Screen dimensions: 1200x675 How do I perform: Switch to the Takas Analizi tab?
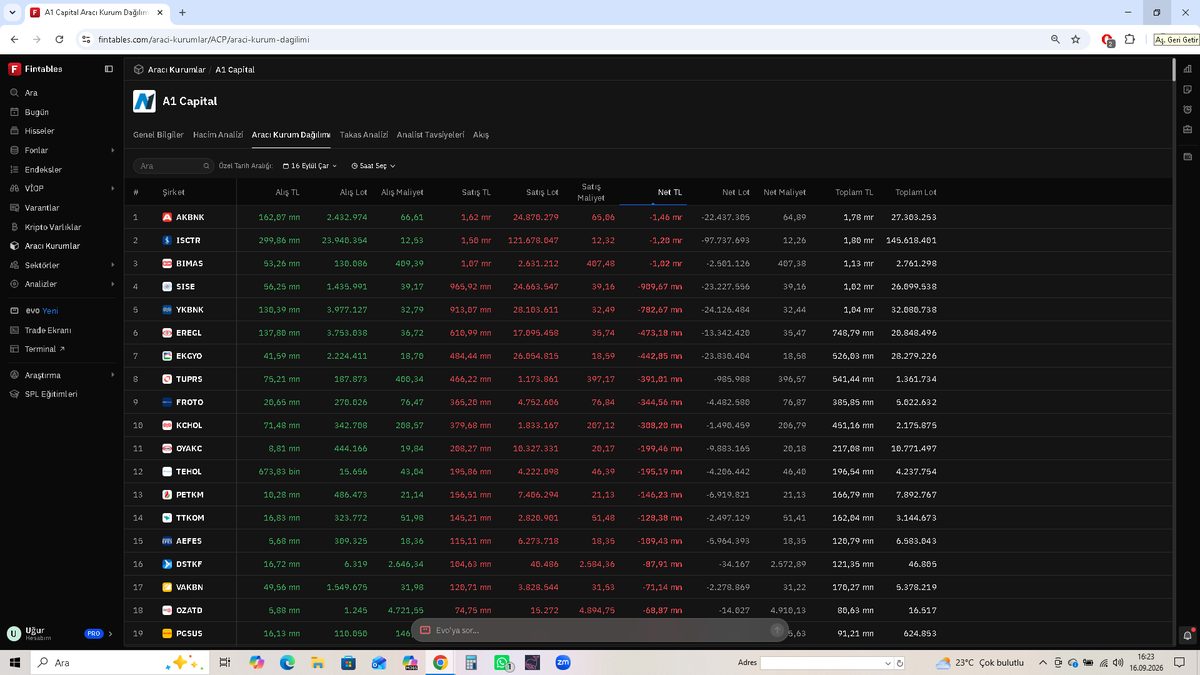coord(364,134)
